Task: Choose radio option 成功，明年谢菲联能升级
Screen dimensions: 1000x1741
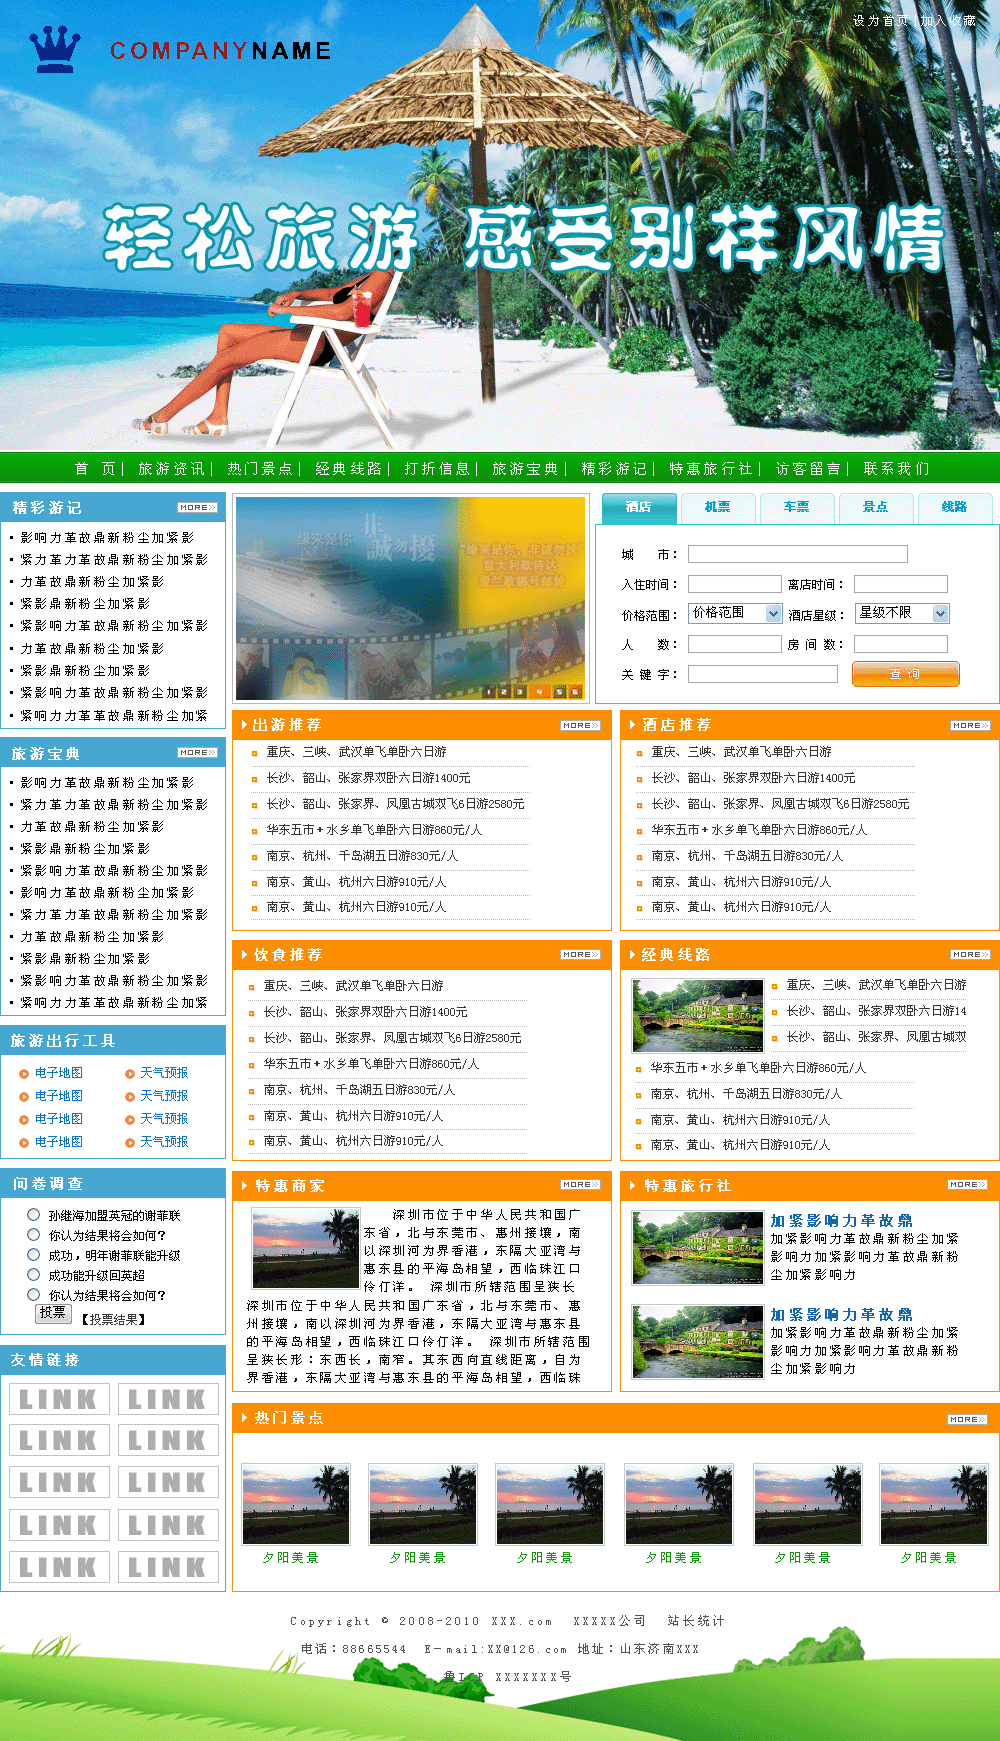Action: (34, 1255)
